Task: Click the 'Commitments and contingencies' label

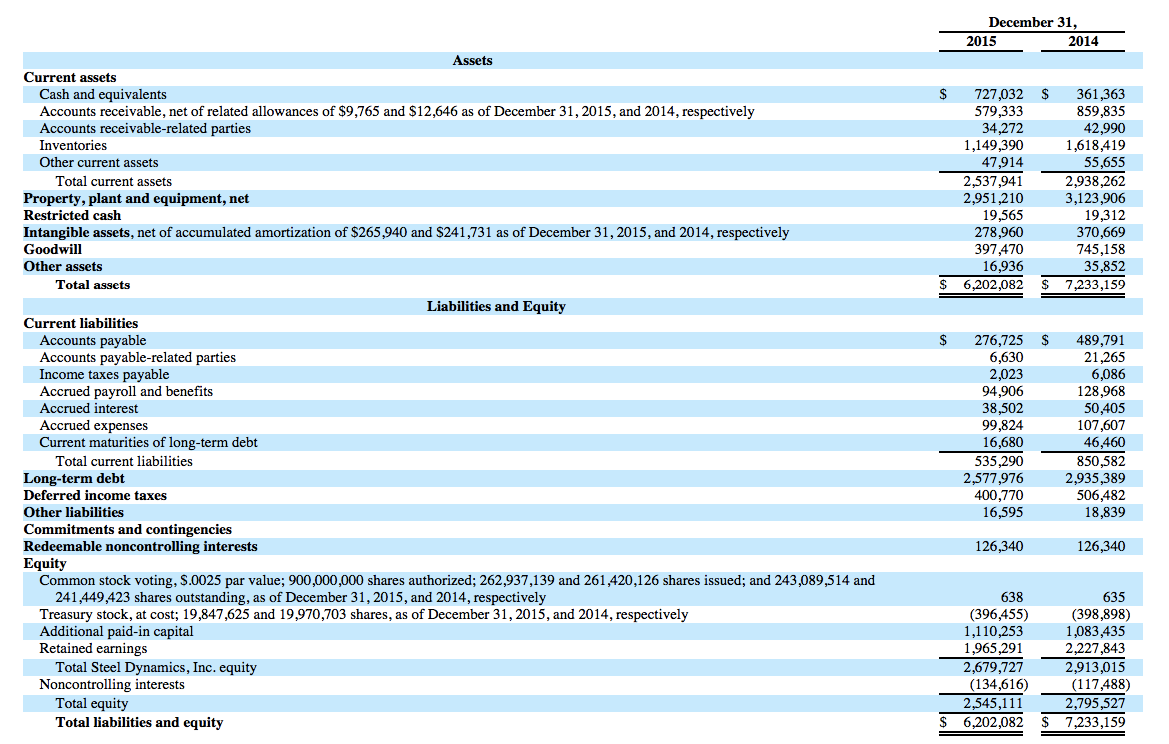Action: coord(127,529)
